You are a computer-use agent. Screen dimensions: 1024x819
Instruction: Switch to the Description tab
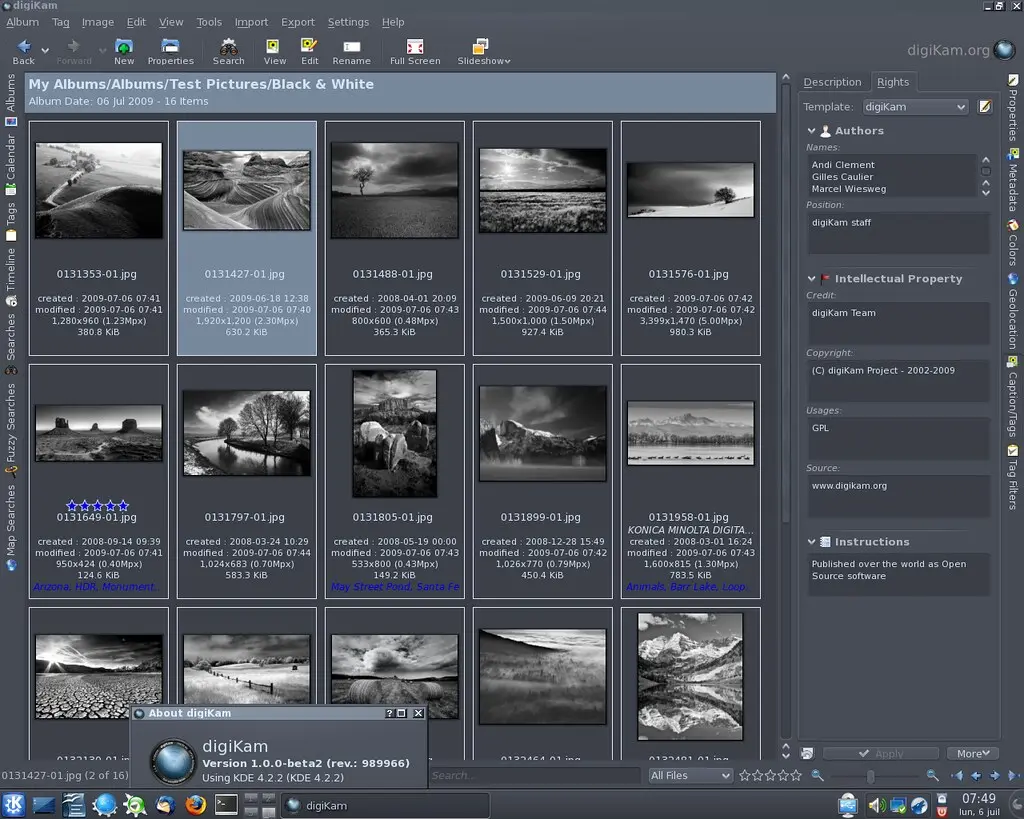point(833,82)
